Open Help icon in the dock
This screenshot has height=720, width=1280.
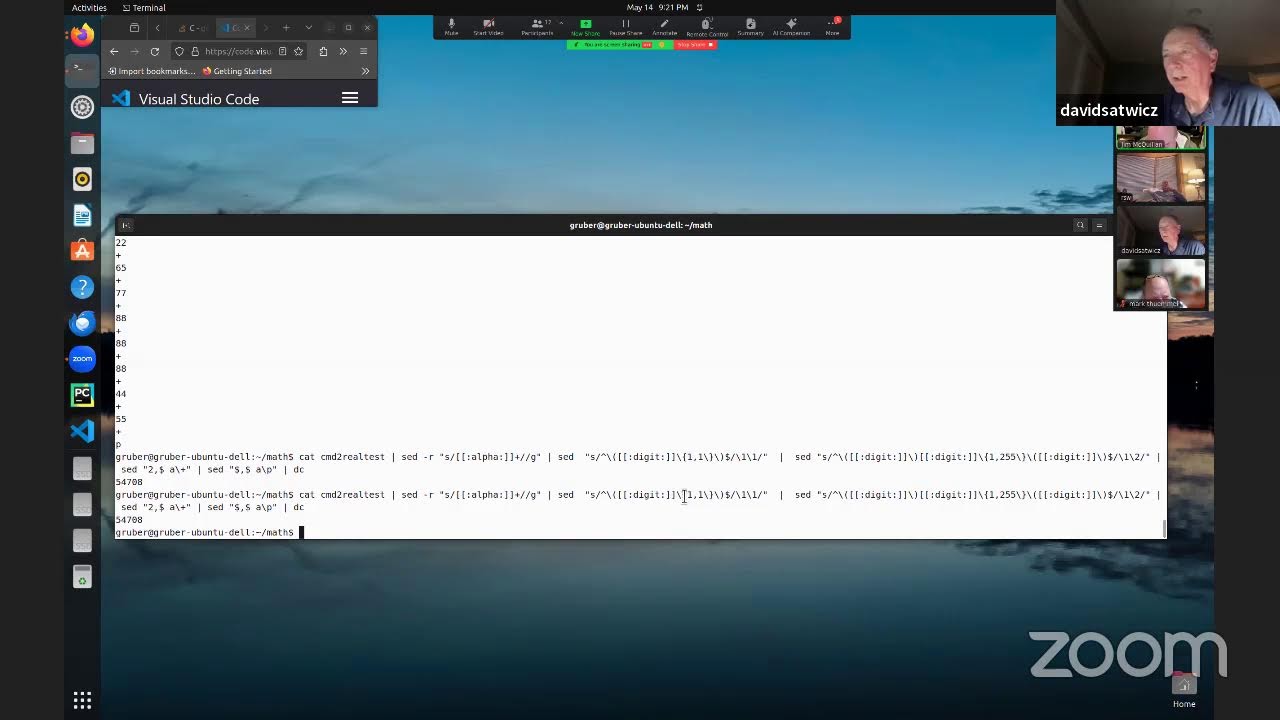[x=82, y=287]
